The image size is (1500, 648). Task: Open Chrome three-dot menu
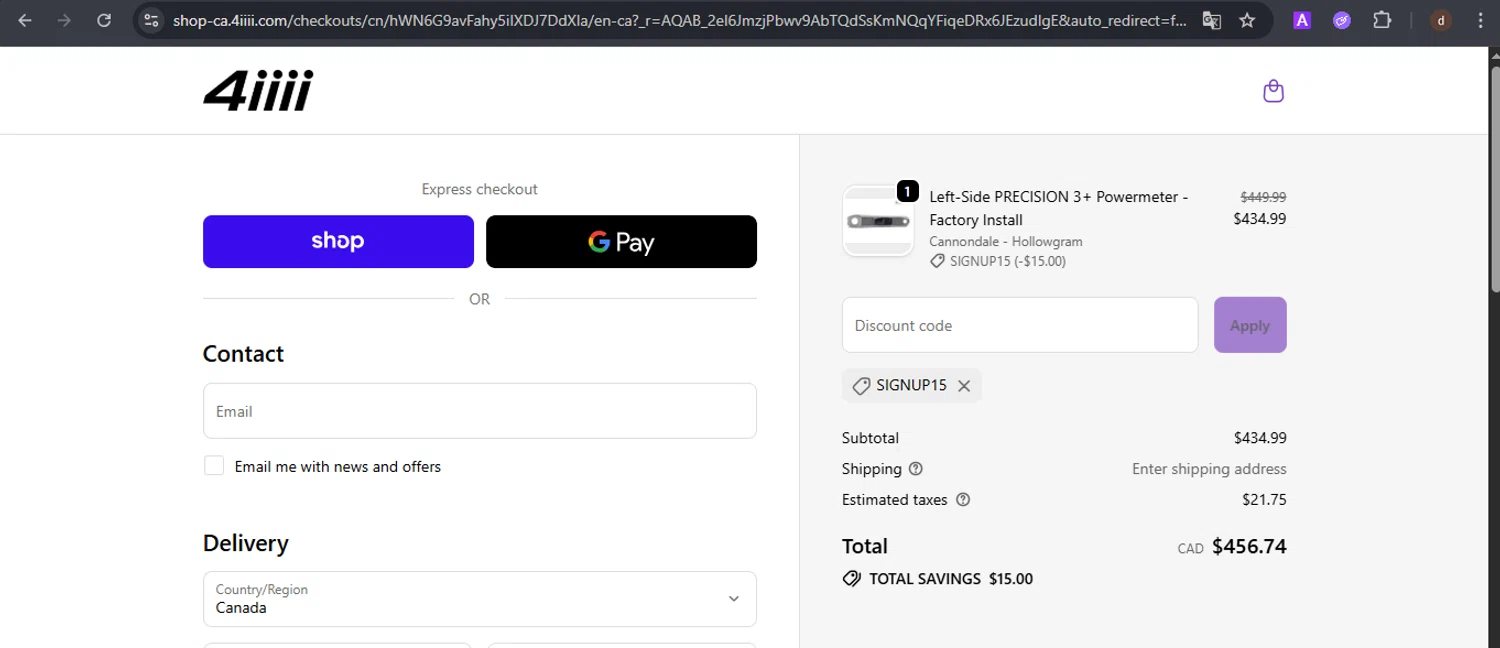[1481, 20]
